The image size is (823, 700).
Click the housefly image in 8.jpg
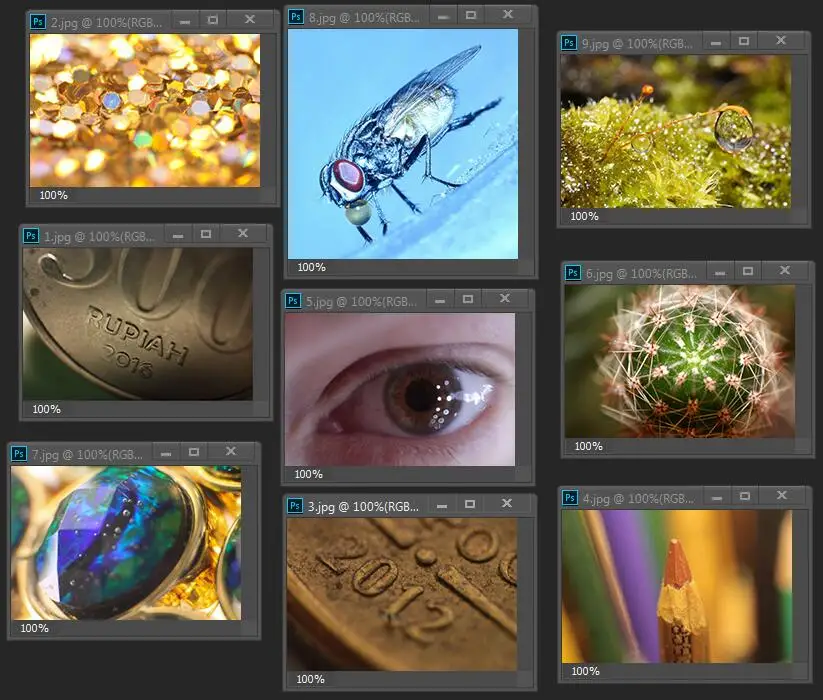403,144
